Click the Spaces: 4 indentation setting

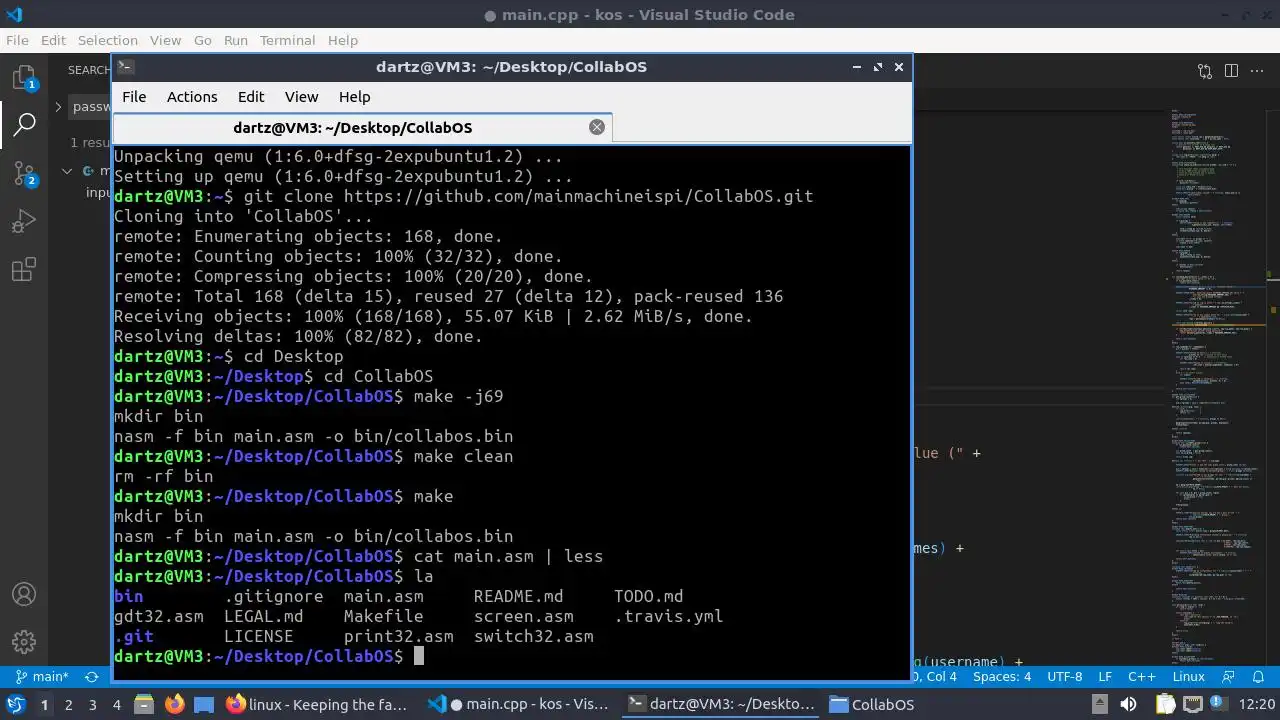1002,677
